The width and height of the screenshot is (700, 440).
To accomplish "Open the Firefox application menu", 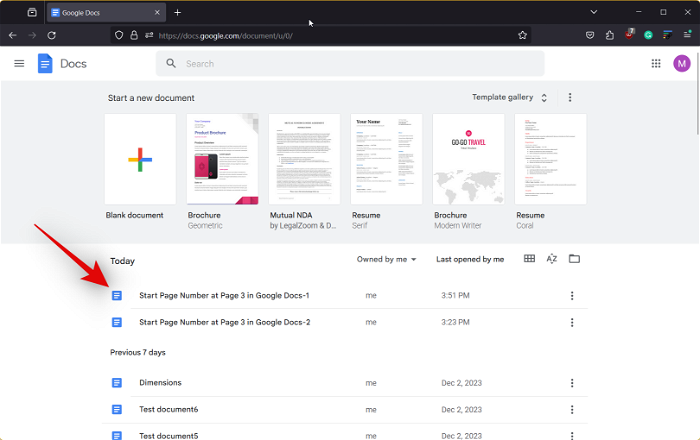I will tap(687, 35).
